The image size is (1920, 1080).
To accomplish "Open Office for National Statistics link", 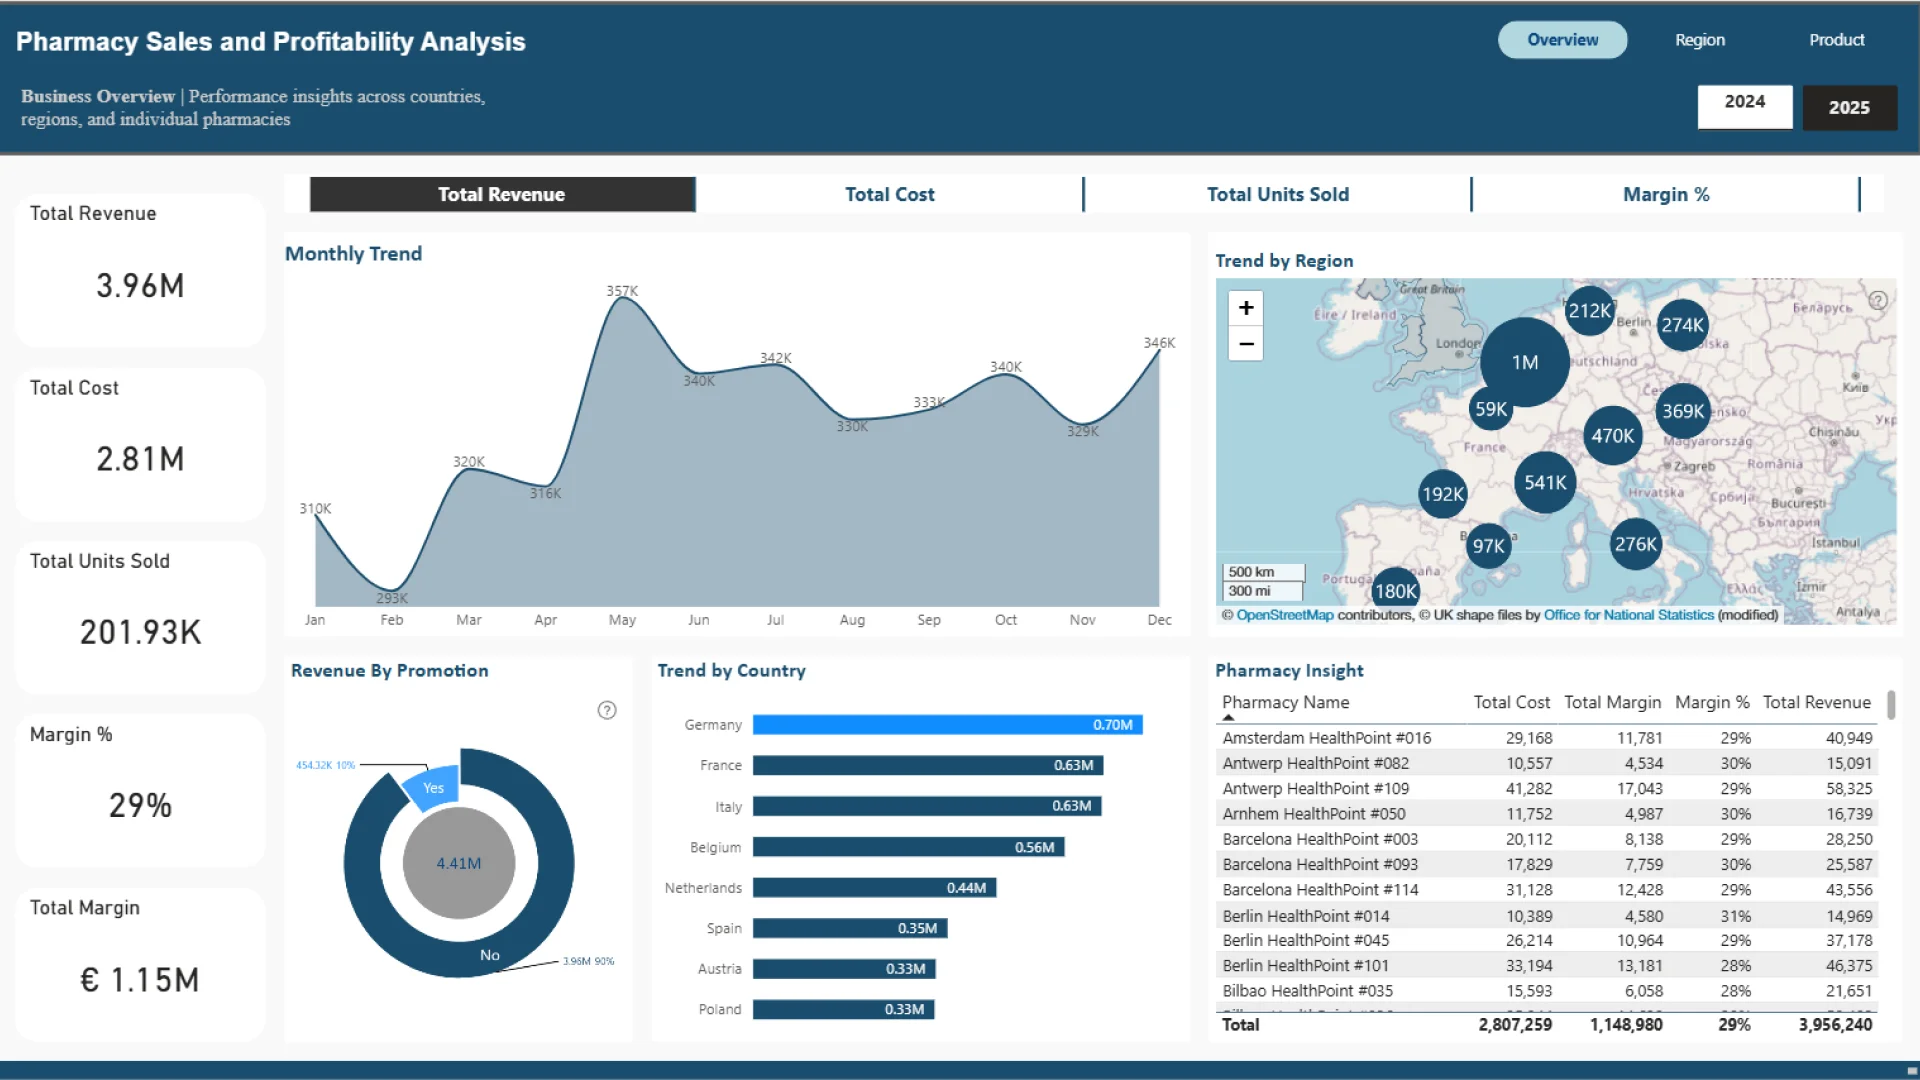I will click(x=1628, y=615).
